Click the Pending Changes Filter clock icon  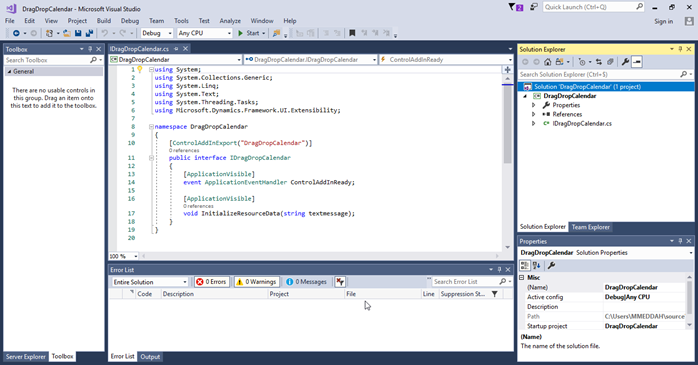582,62
